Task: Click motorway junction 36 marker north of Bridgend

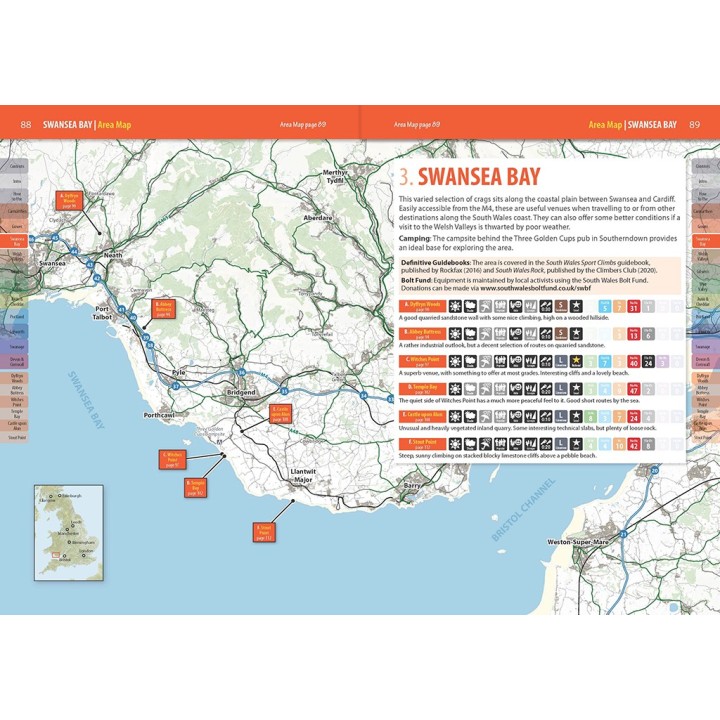Action: (242, 372)
